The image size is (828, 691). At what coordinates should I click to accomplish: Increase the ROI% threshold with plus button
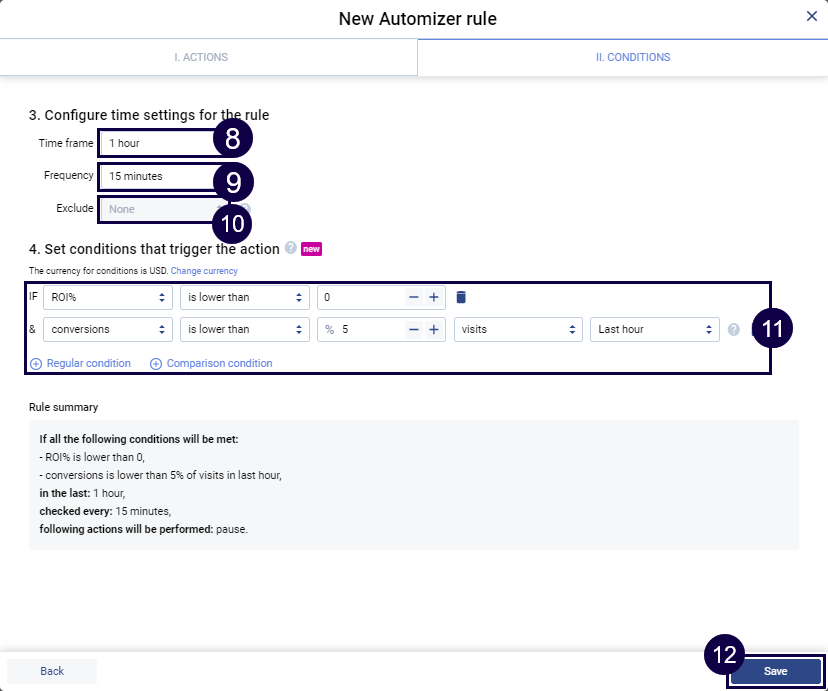tap(434, 297)
